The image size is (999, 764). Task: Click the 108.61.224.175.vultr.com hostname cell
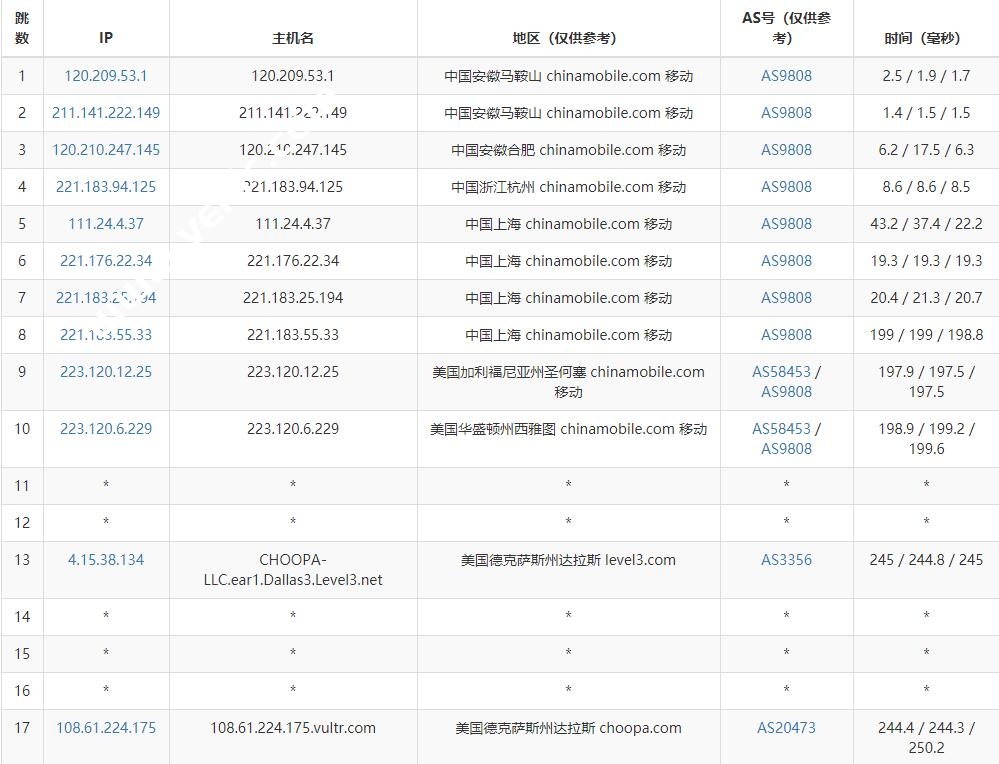click(x=293, y=728)
